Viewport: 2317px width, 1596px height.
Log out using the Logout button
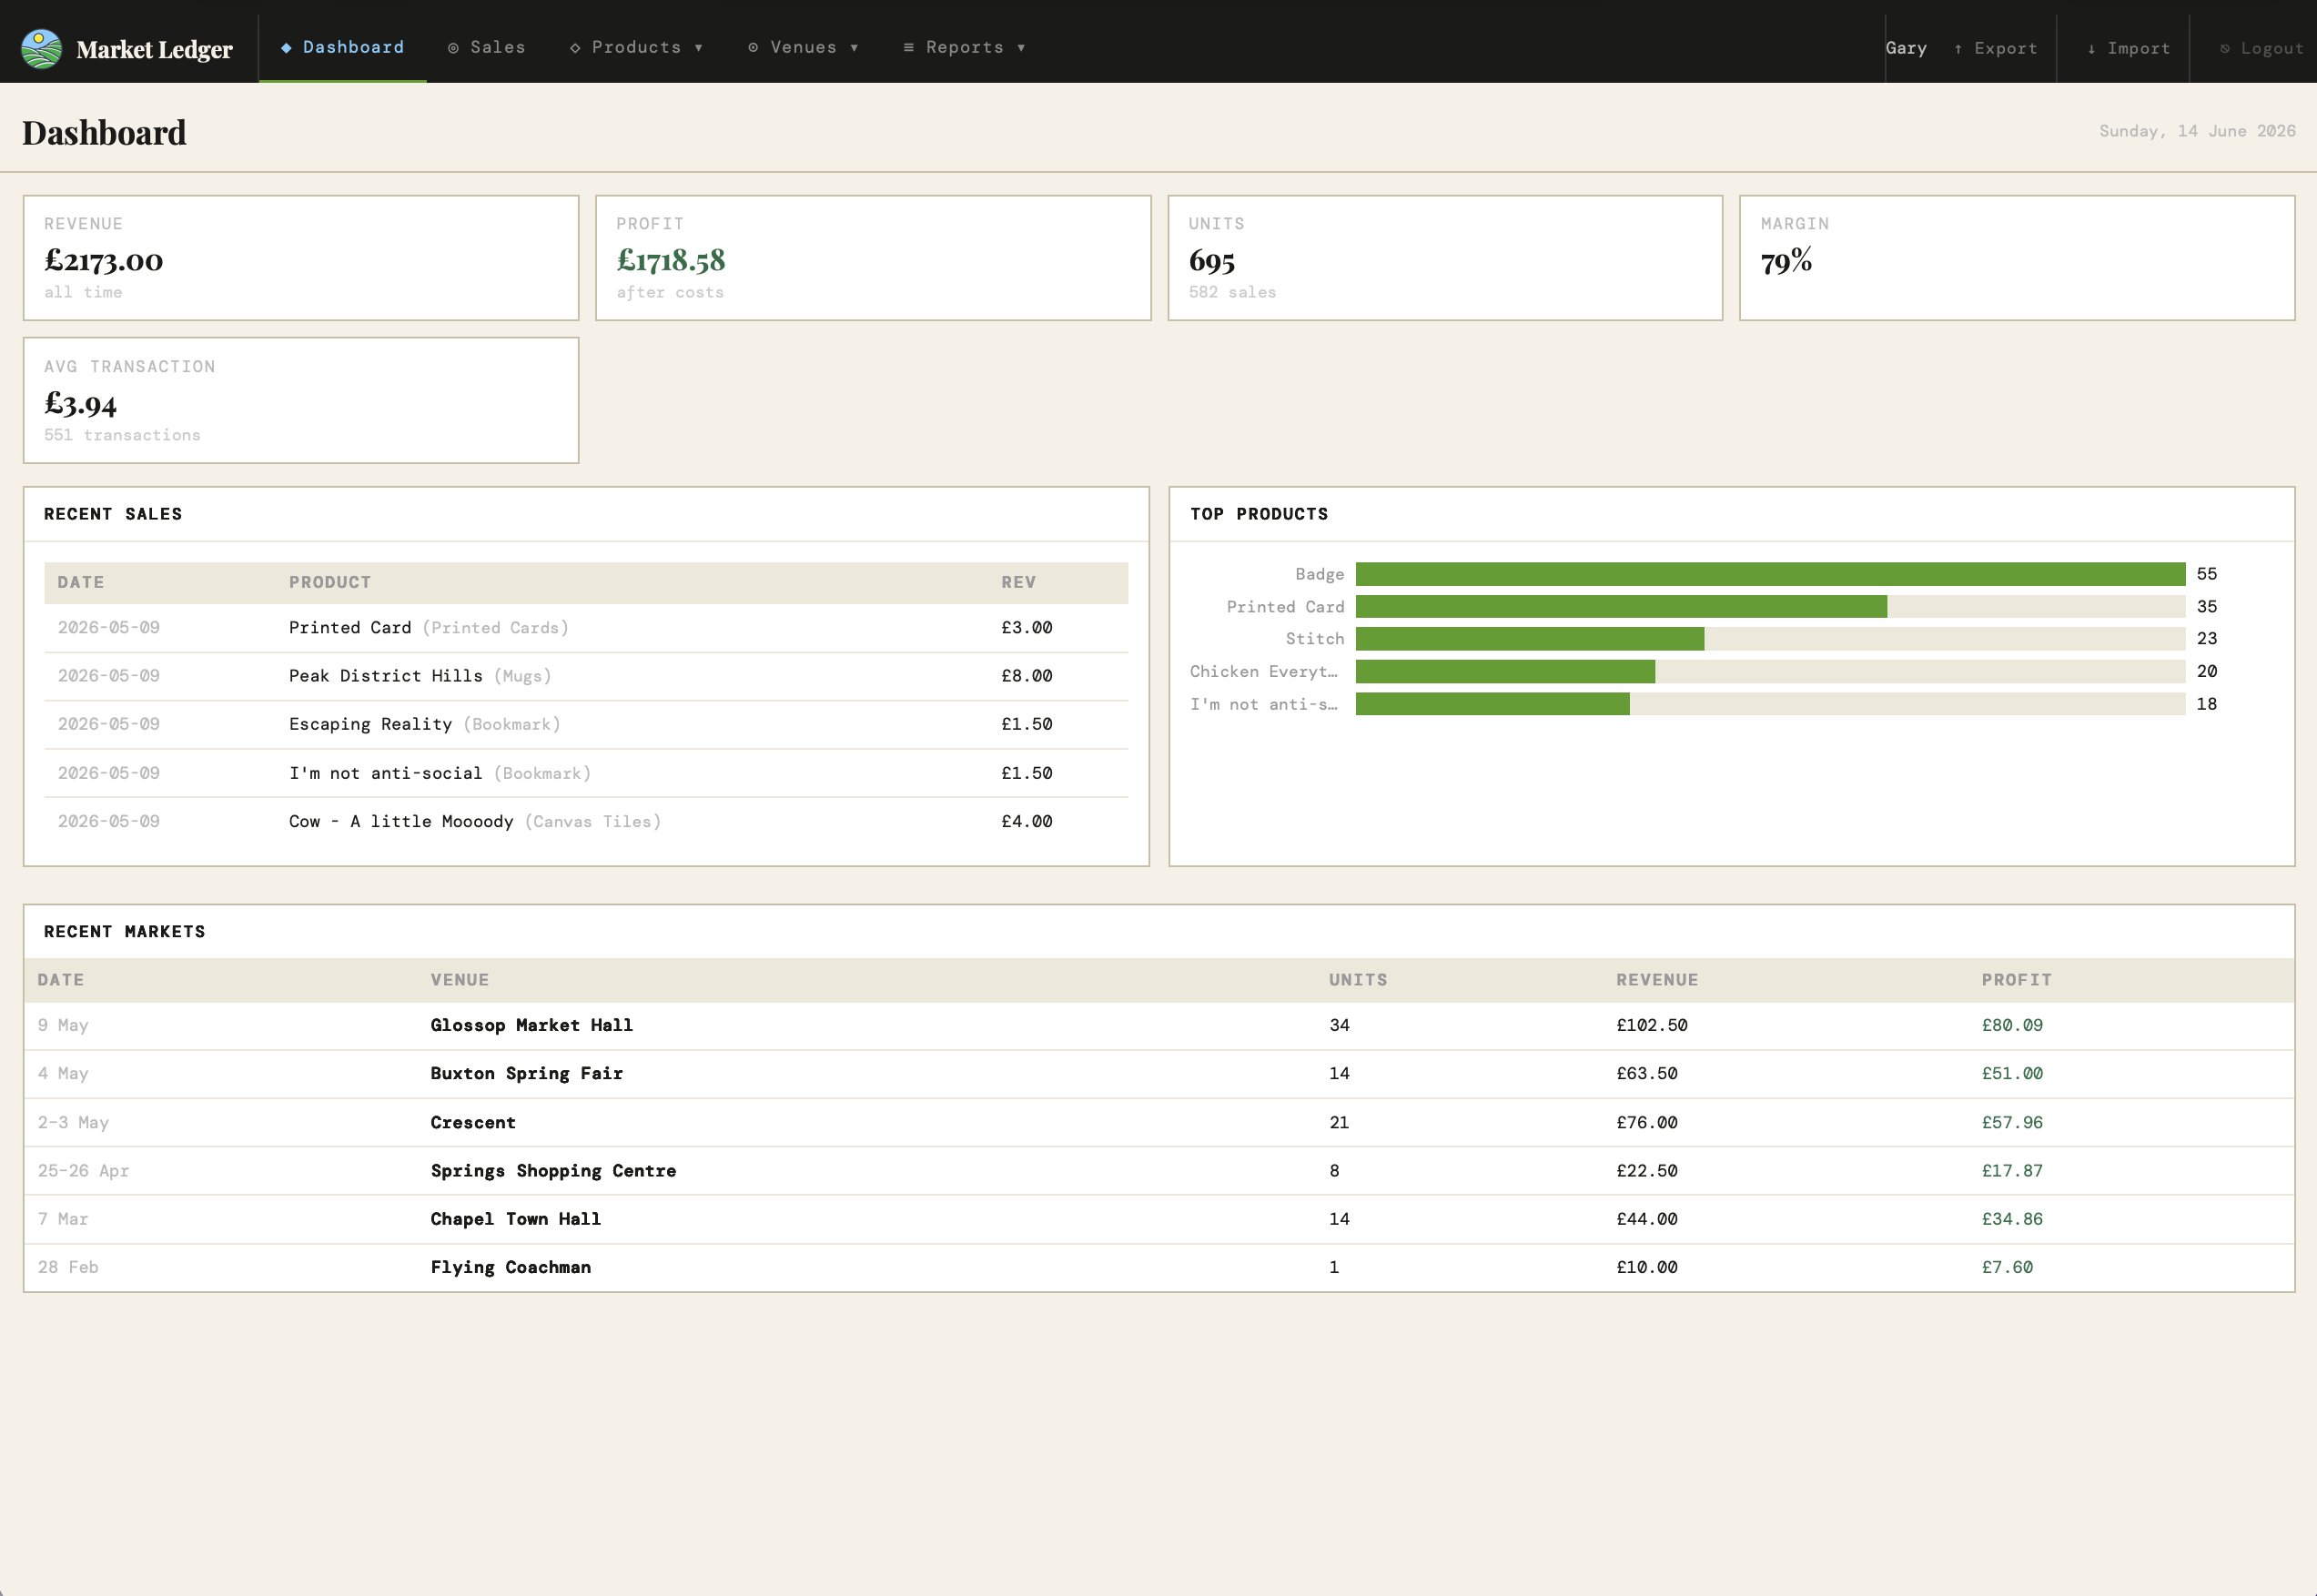pyautogui.click(x=2261, y=48)
